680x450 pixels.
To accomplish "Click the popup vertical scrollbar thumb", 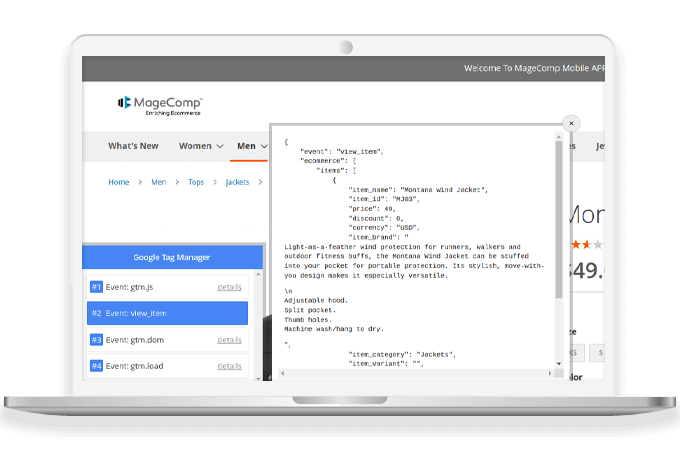I will [559, 219].
